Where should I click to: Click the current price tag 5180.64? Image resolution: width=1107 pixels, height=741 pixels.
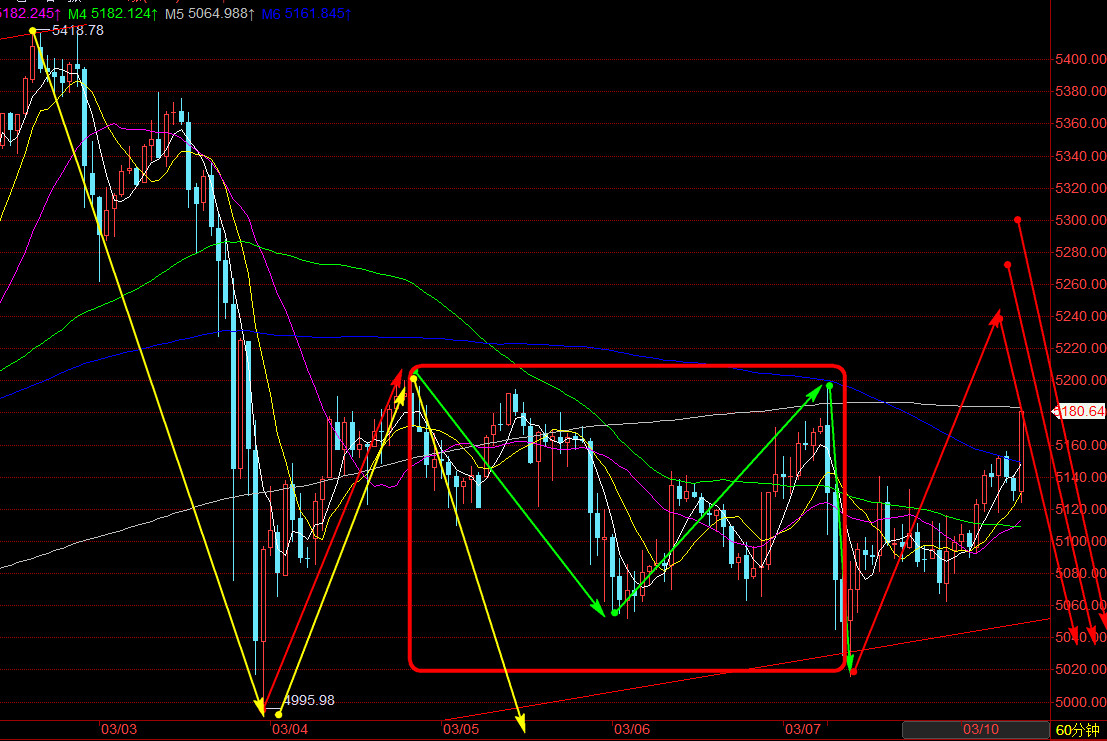(1081, 411)
